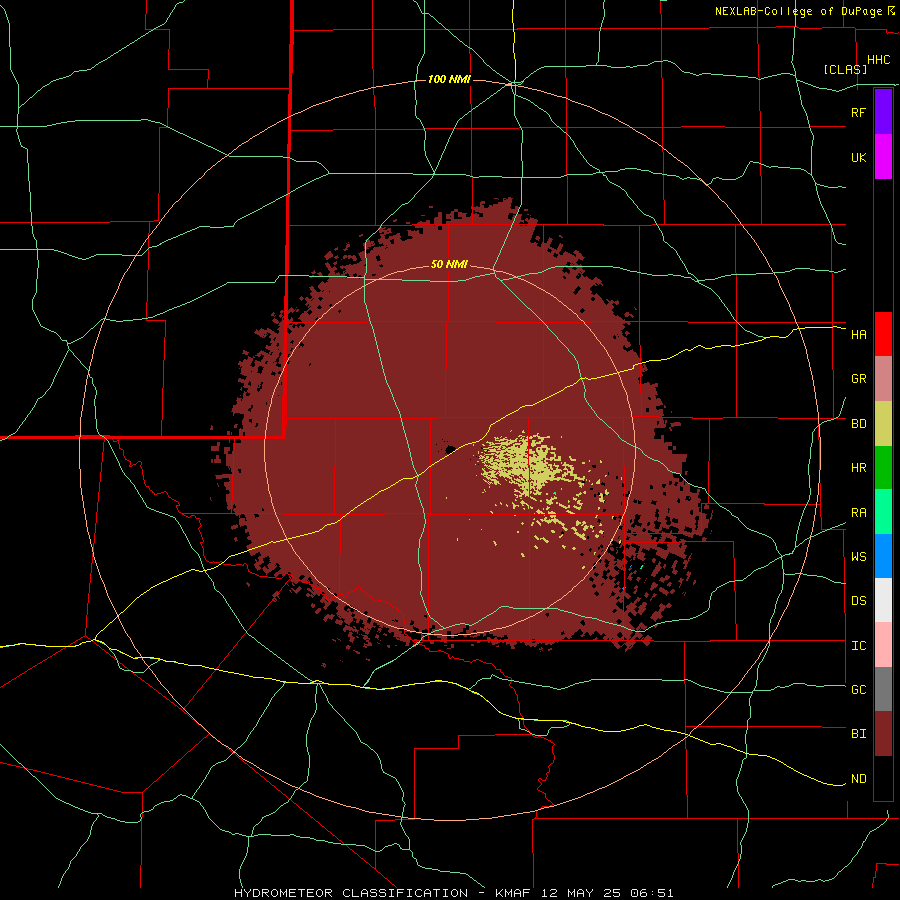Click the DS legend label
Screen dimensions: 900x900
point(858,601)
